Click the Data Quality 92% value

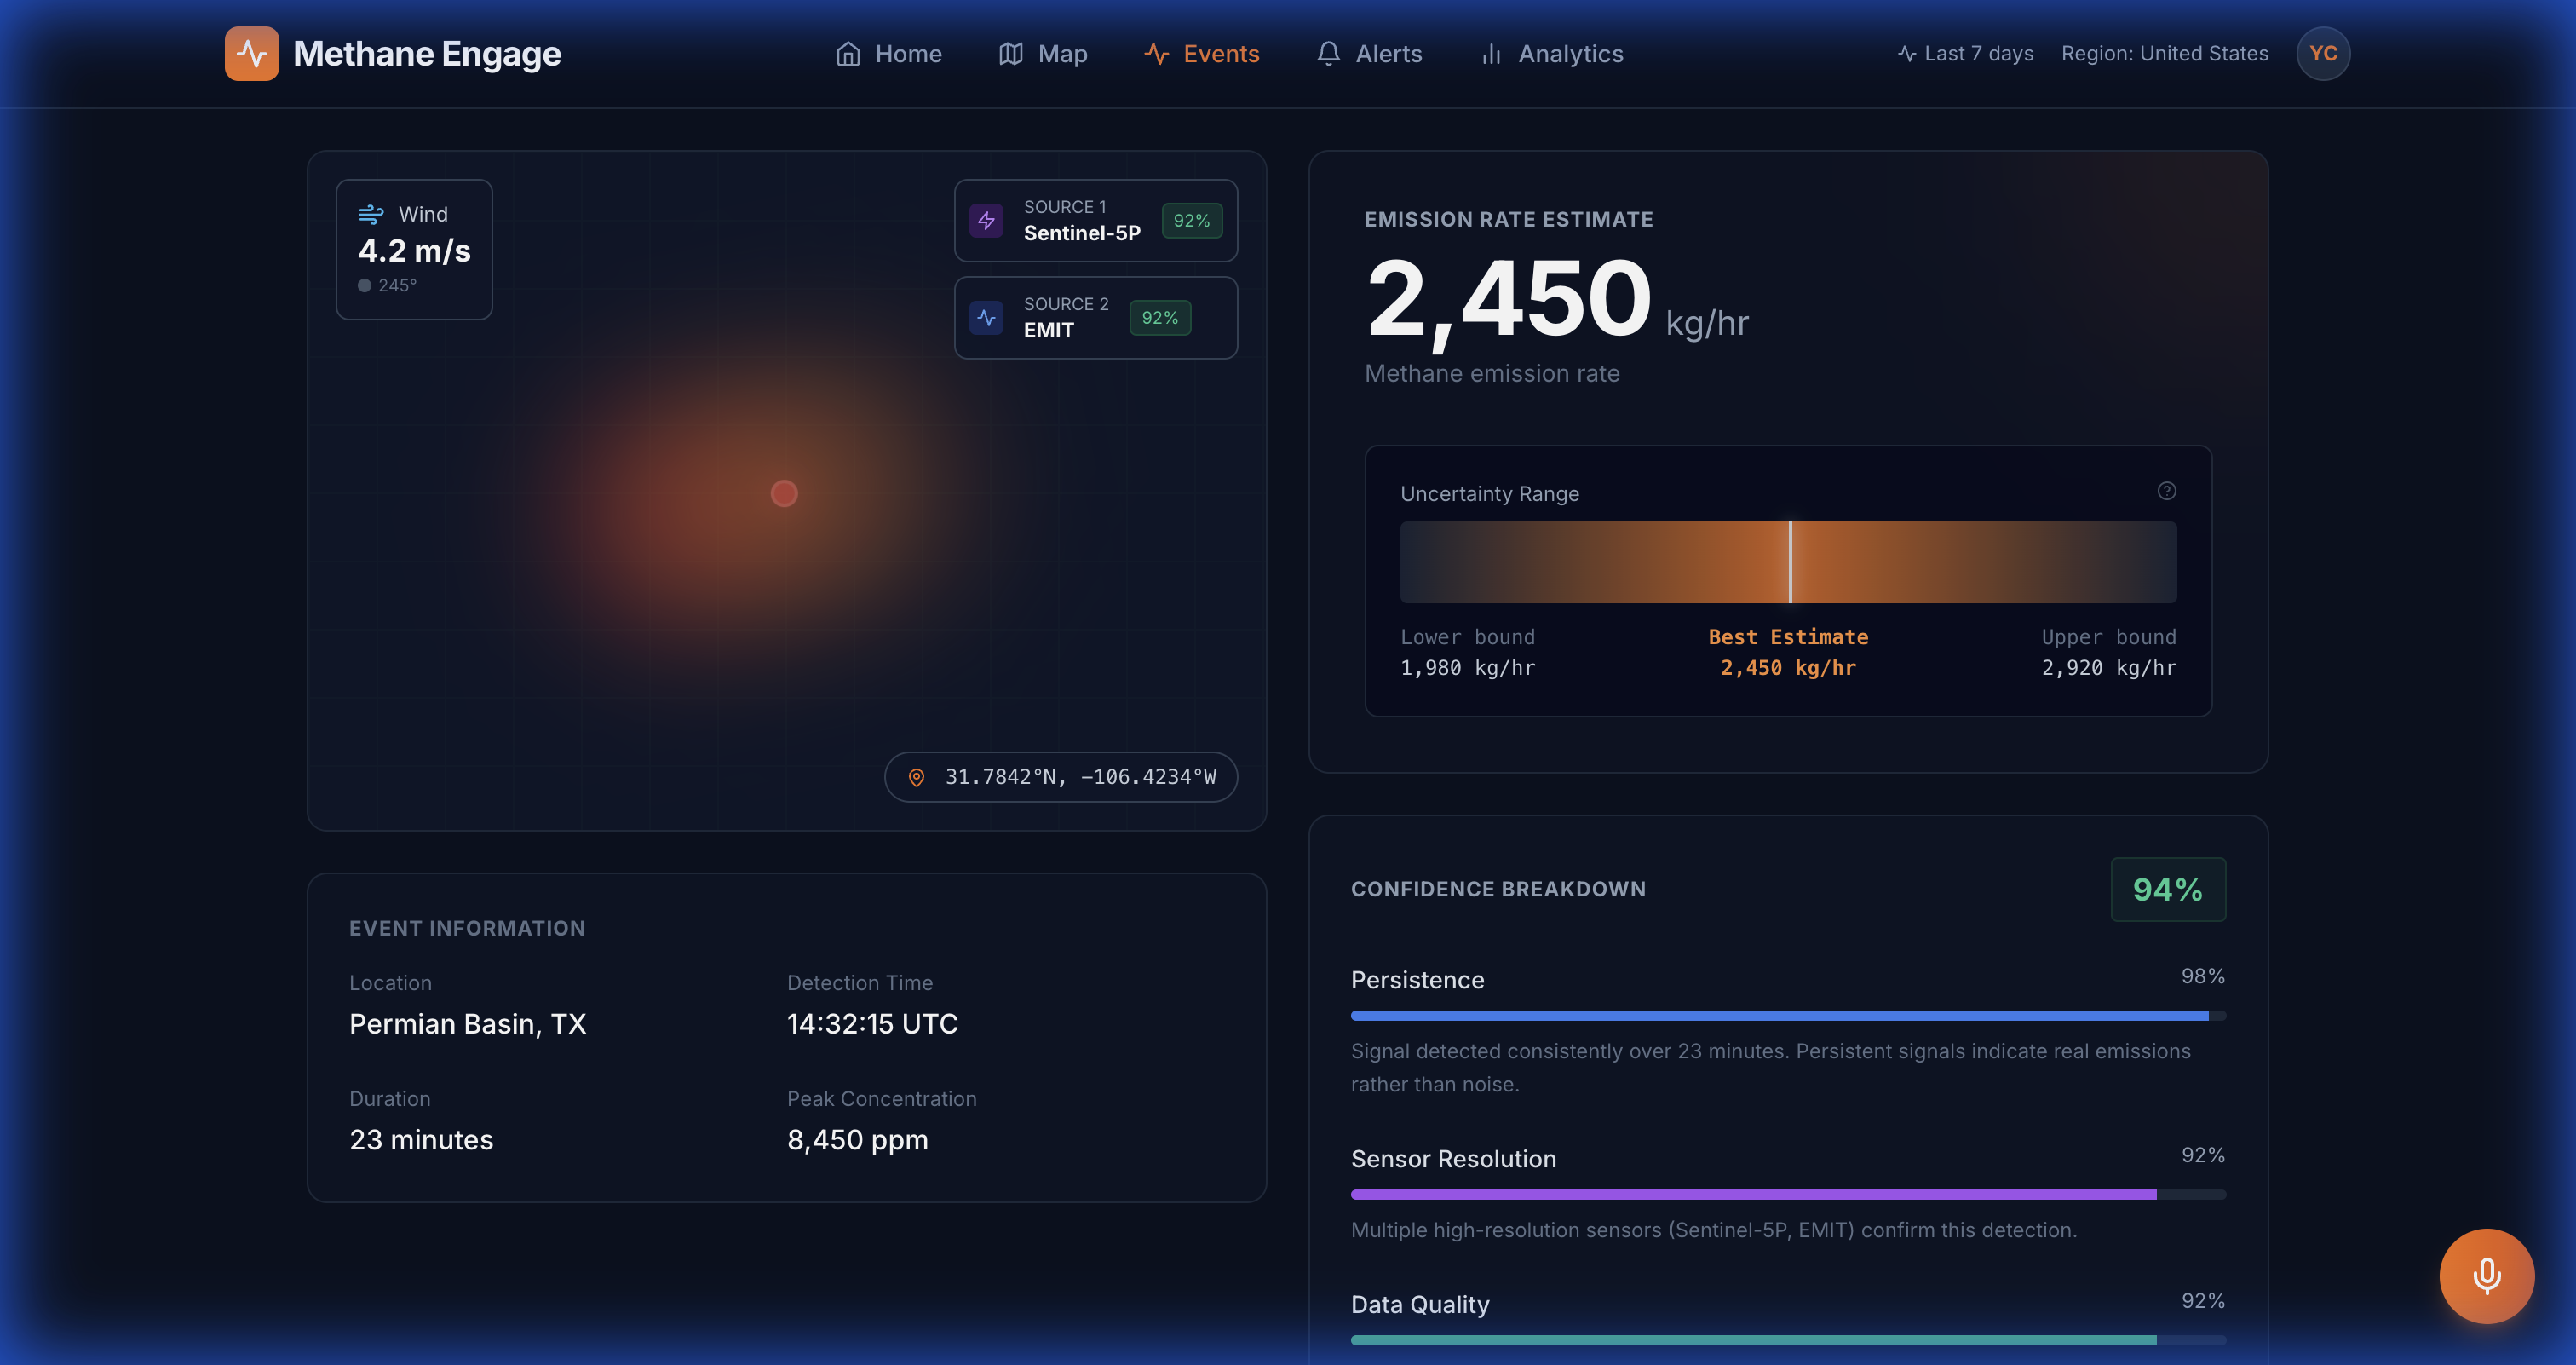click(2202, 1300)
